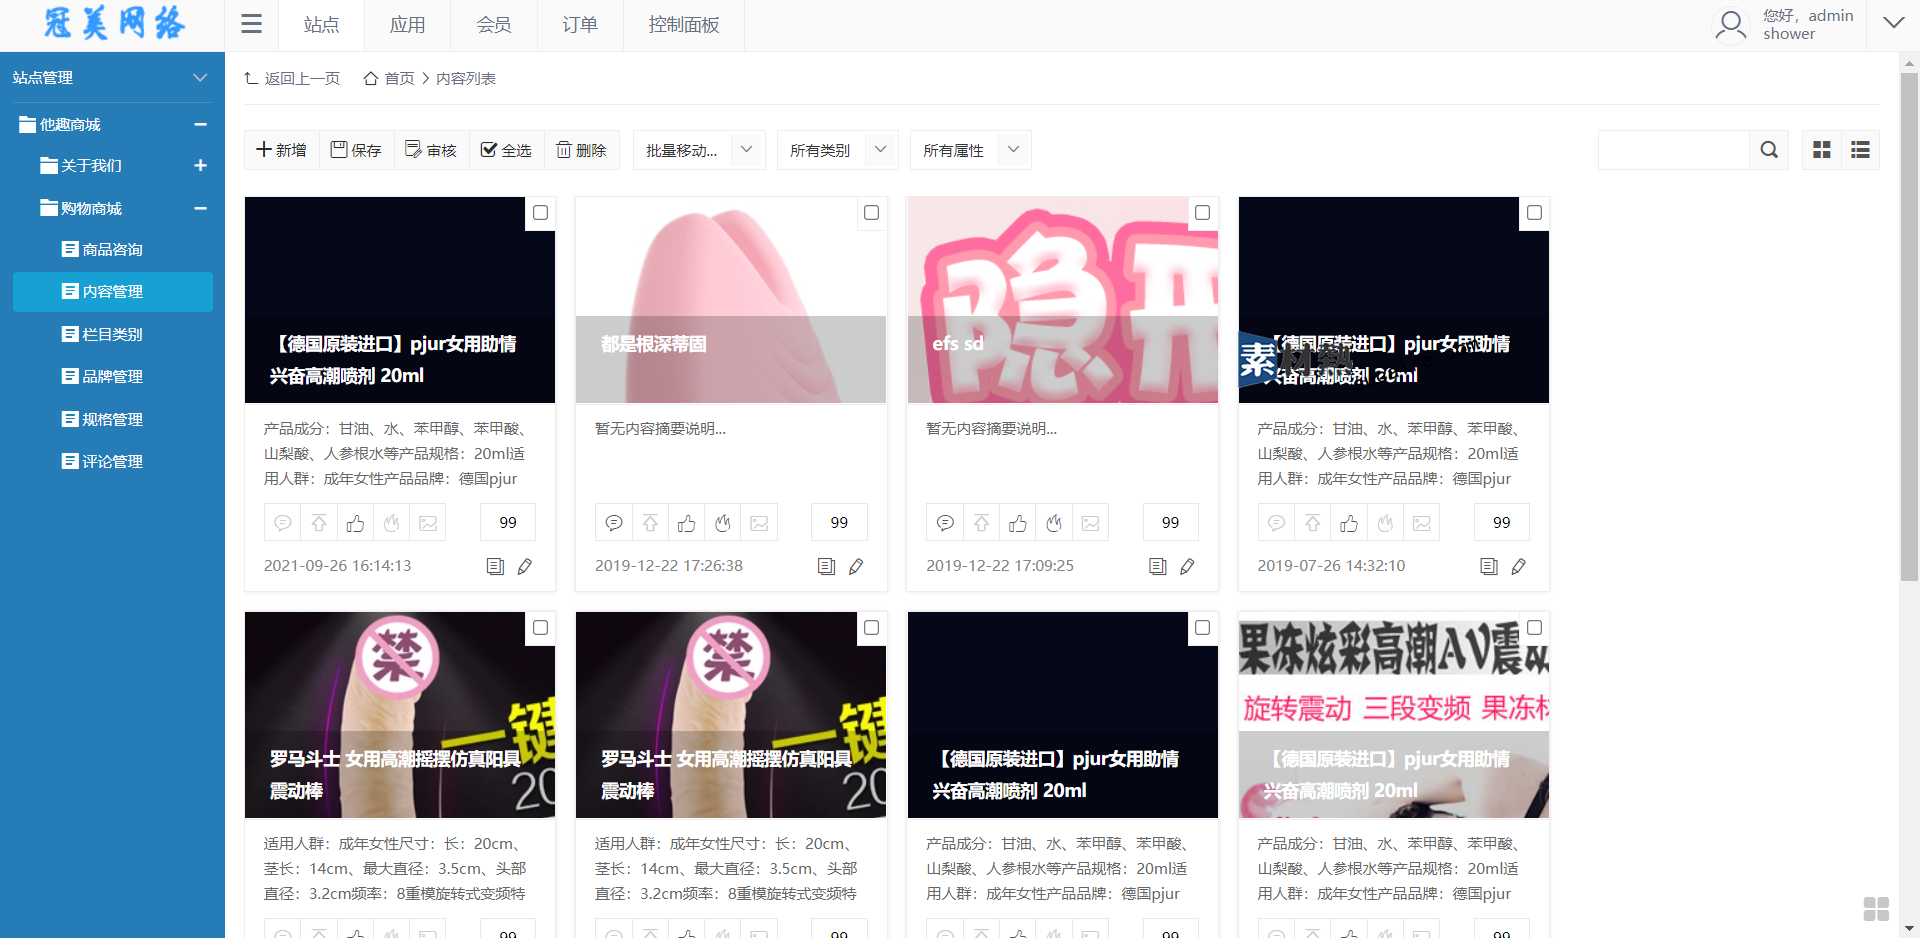Open the details icon on the 17:09:25 card
This screenshot has width=1920, height=938.
[x=1158, y=566]
